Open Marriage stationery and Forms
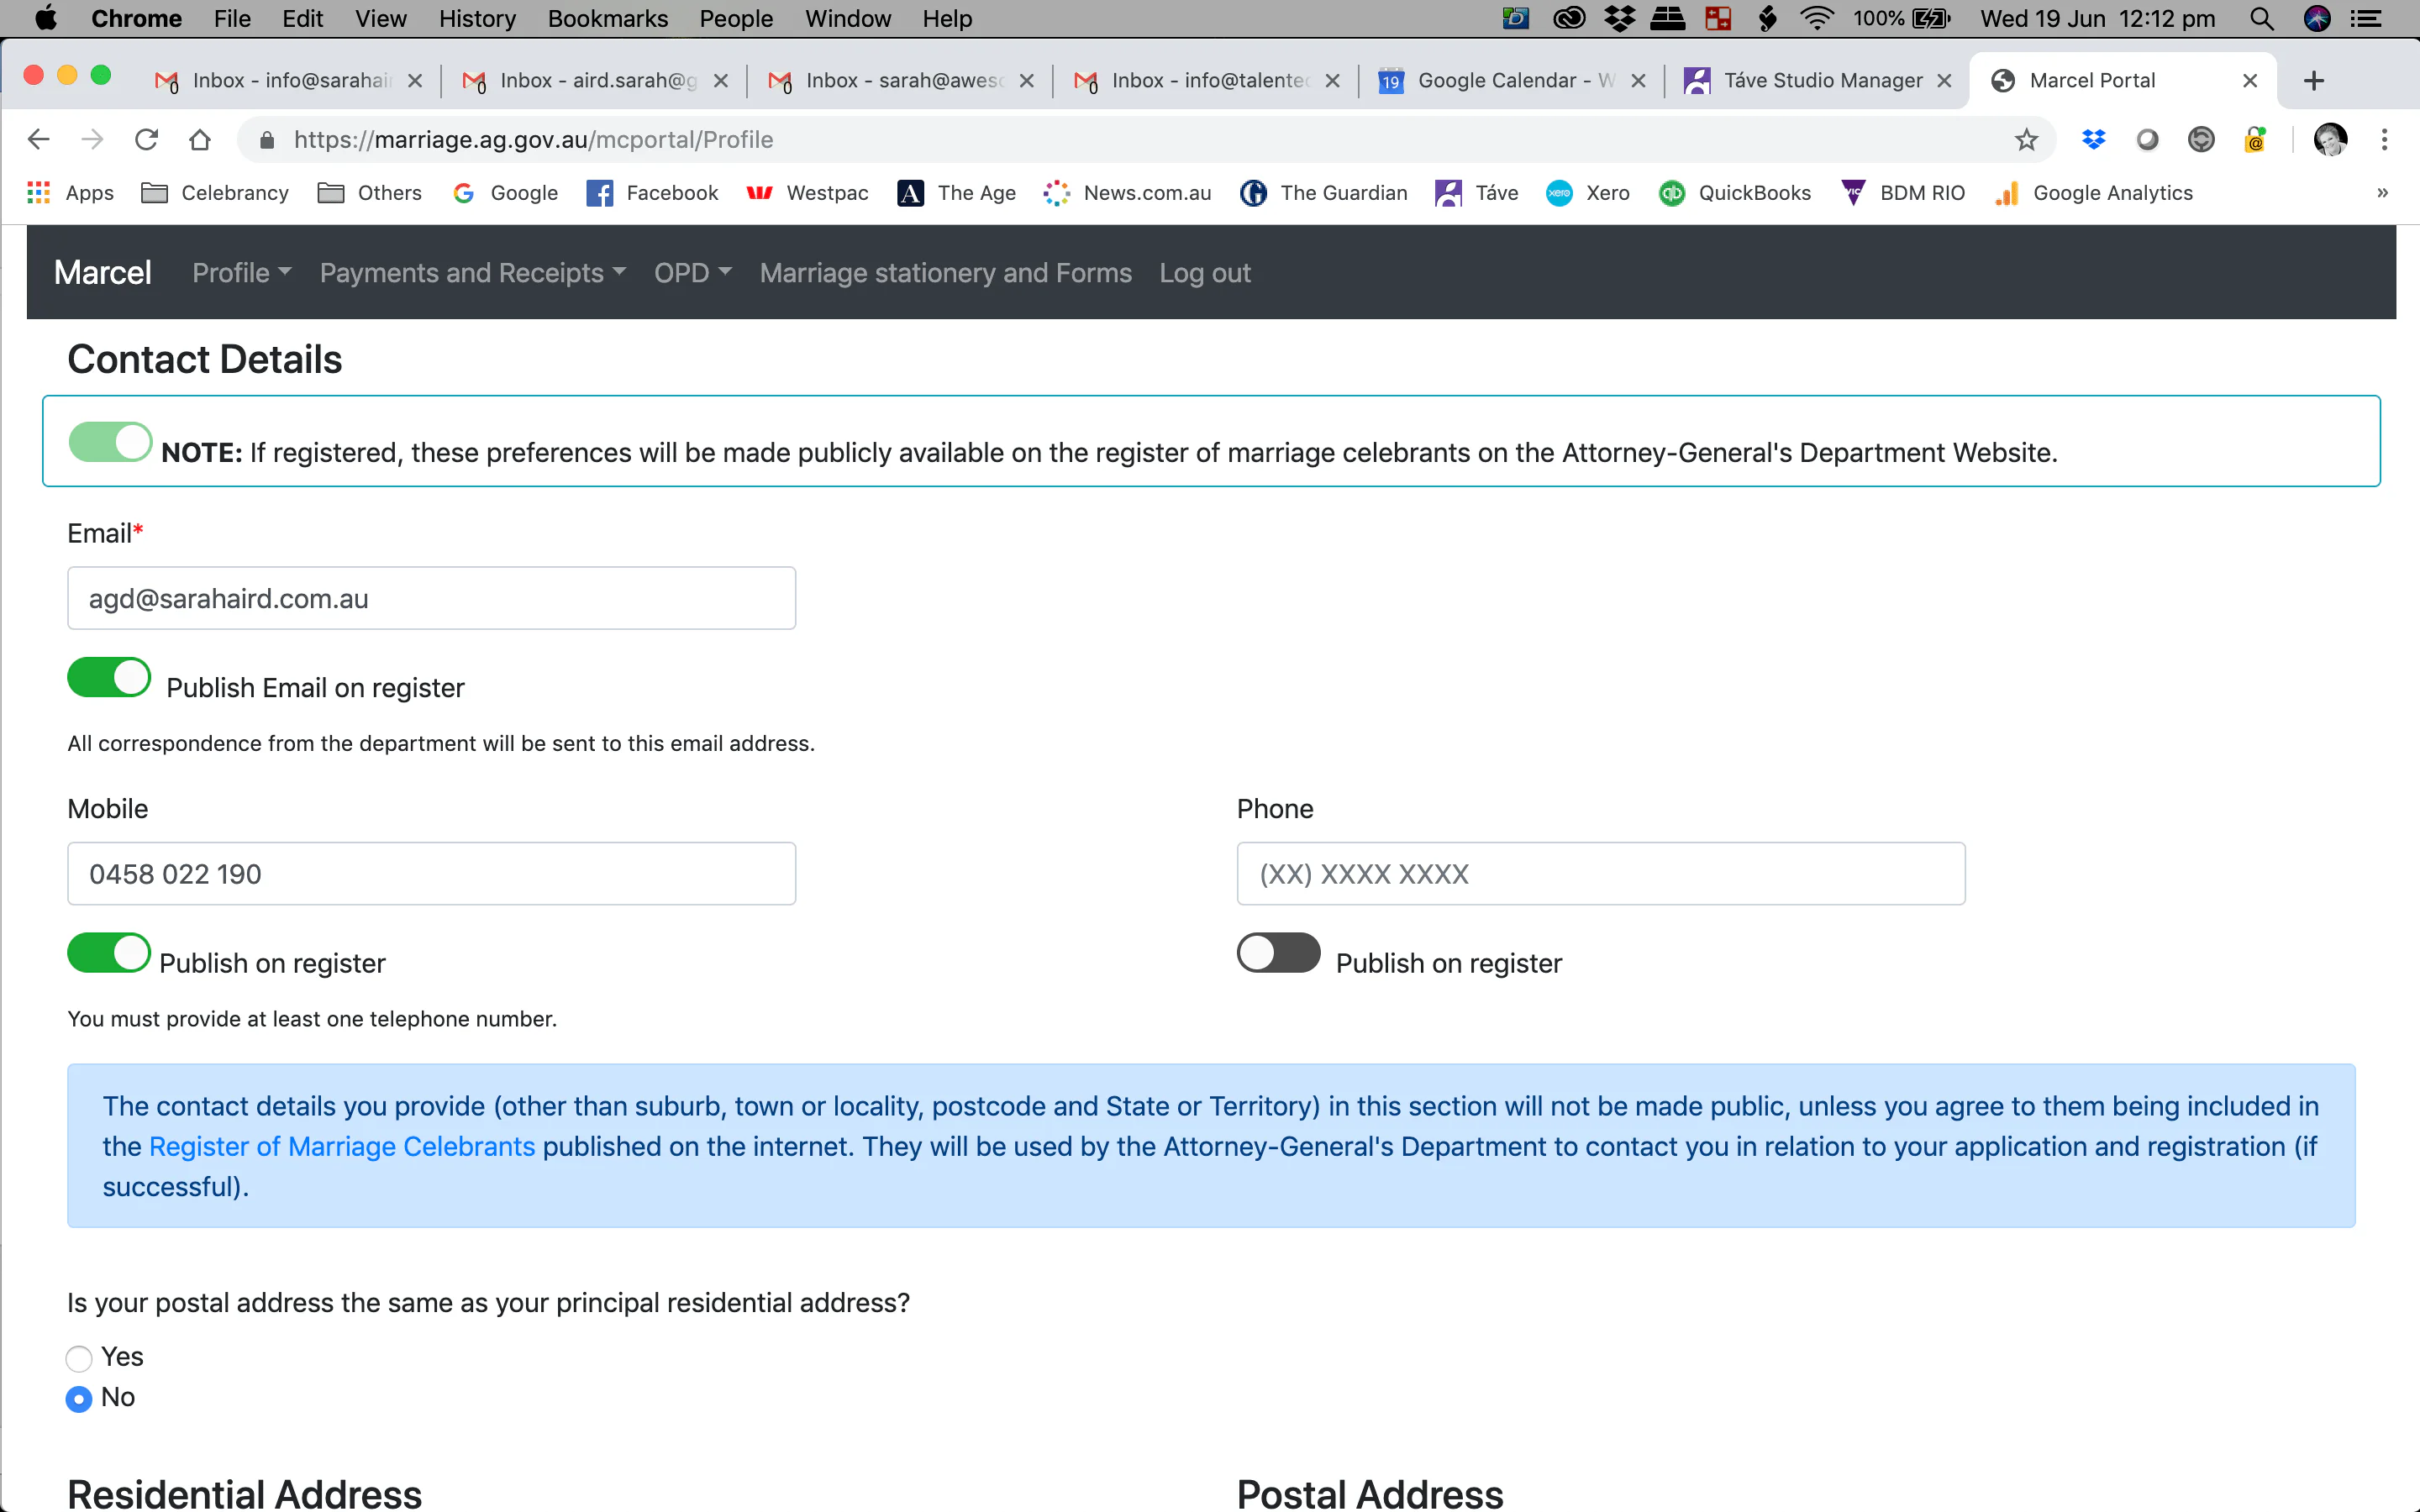 coord(945,273)
